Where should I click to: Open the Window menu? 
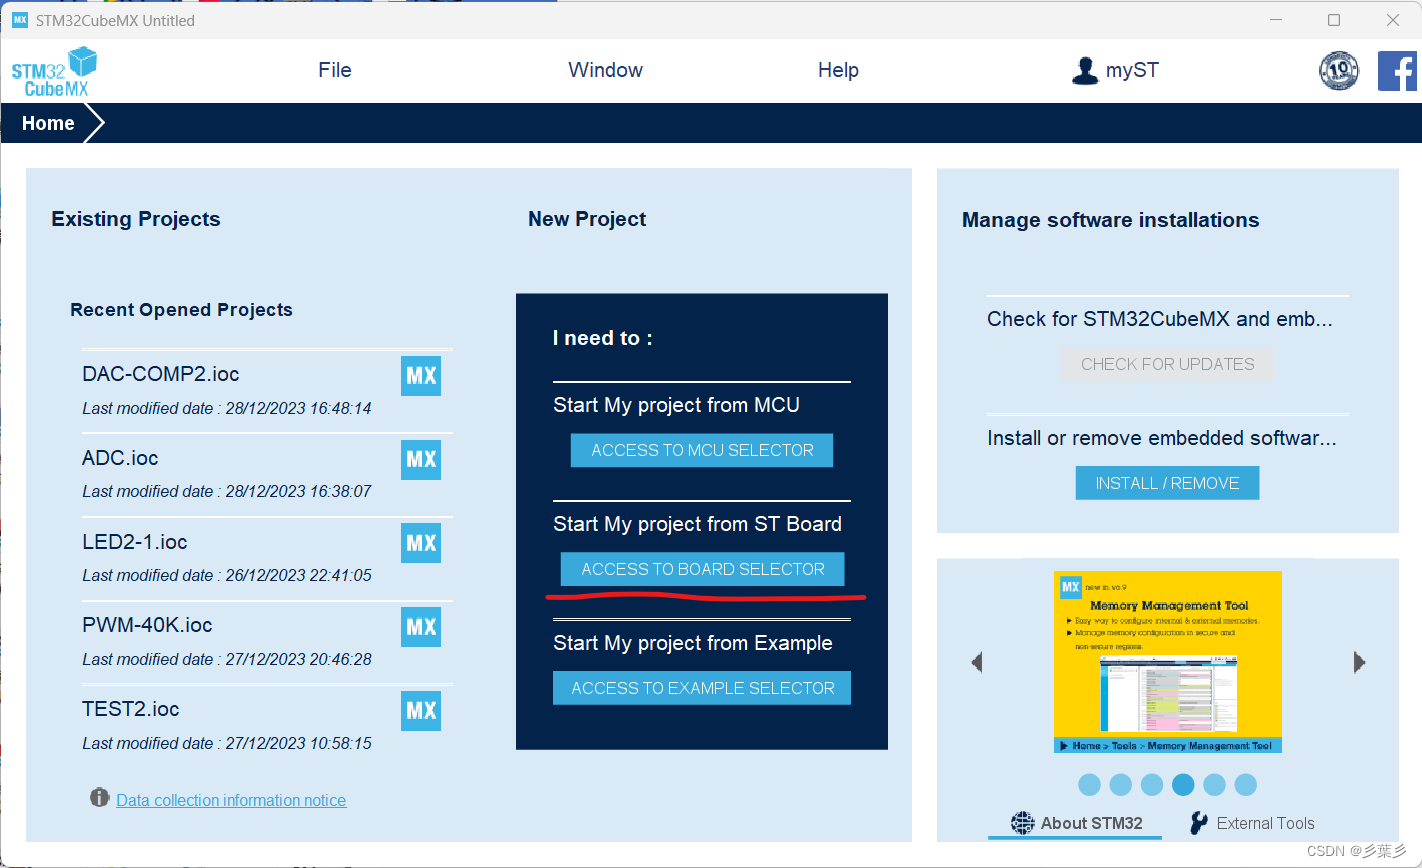(605, 70)
